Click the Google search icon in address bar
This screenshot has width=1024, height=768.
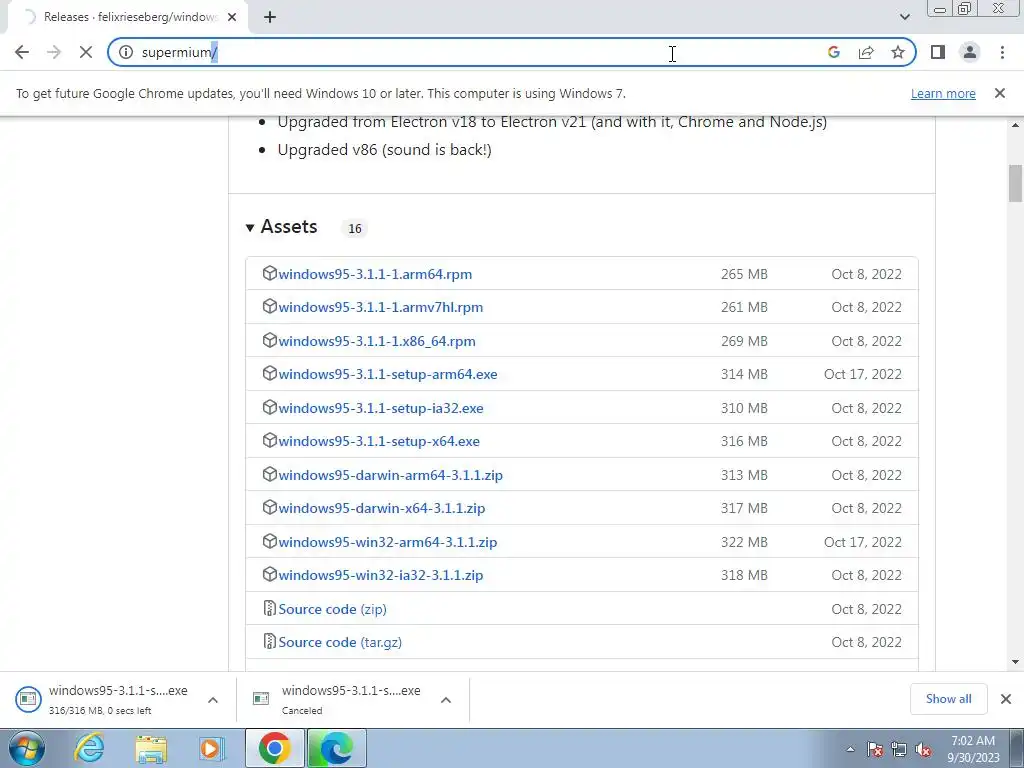[x=833, y=52]
